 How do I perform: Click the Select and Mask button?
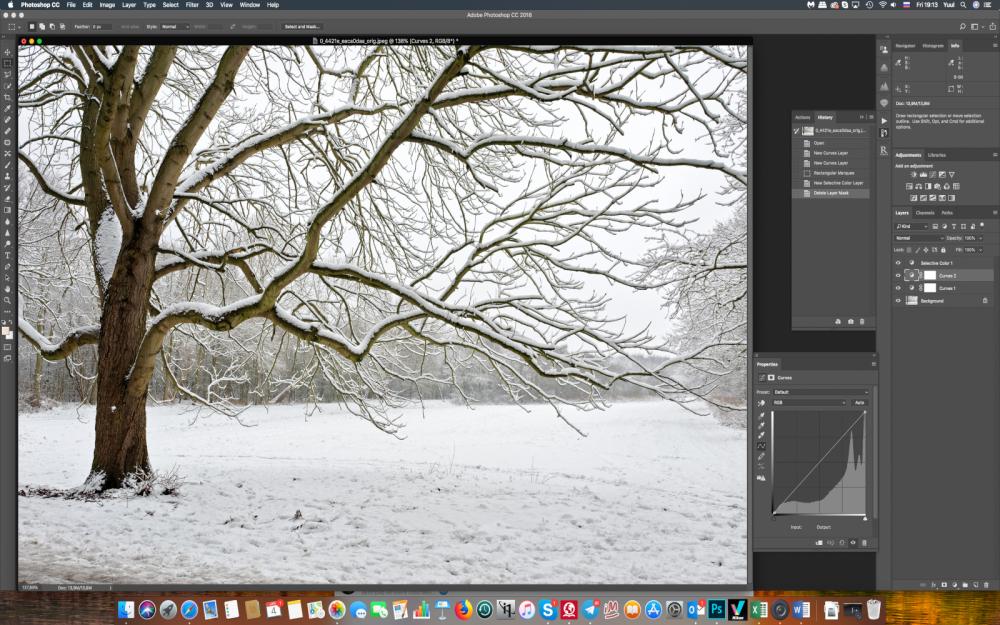[x=302, y=27]
